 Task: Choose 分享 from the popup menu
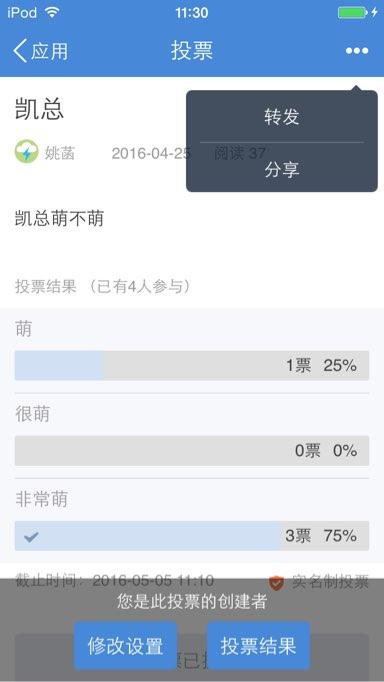(282, 169)
